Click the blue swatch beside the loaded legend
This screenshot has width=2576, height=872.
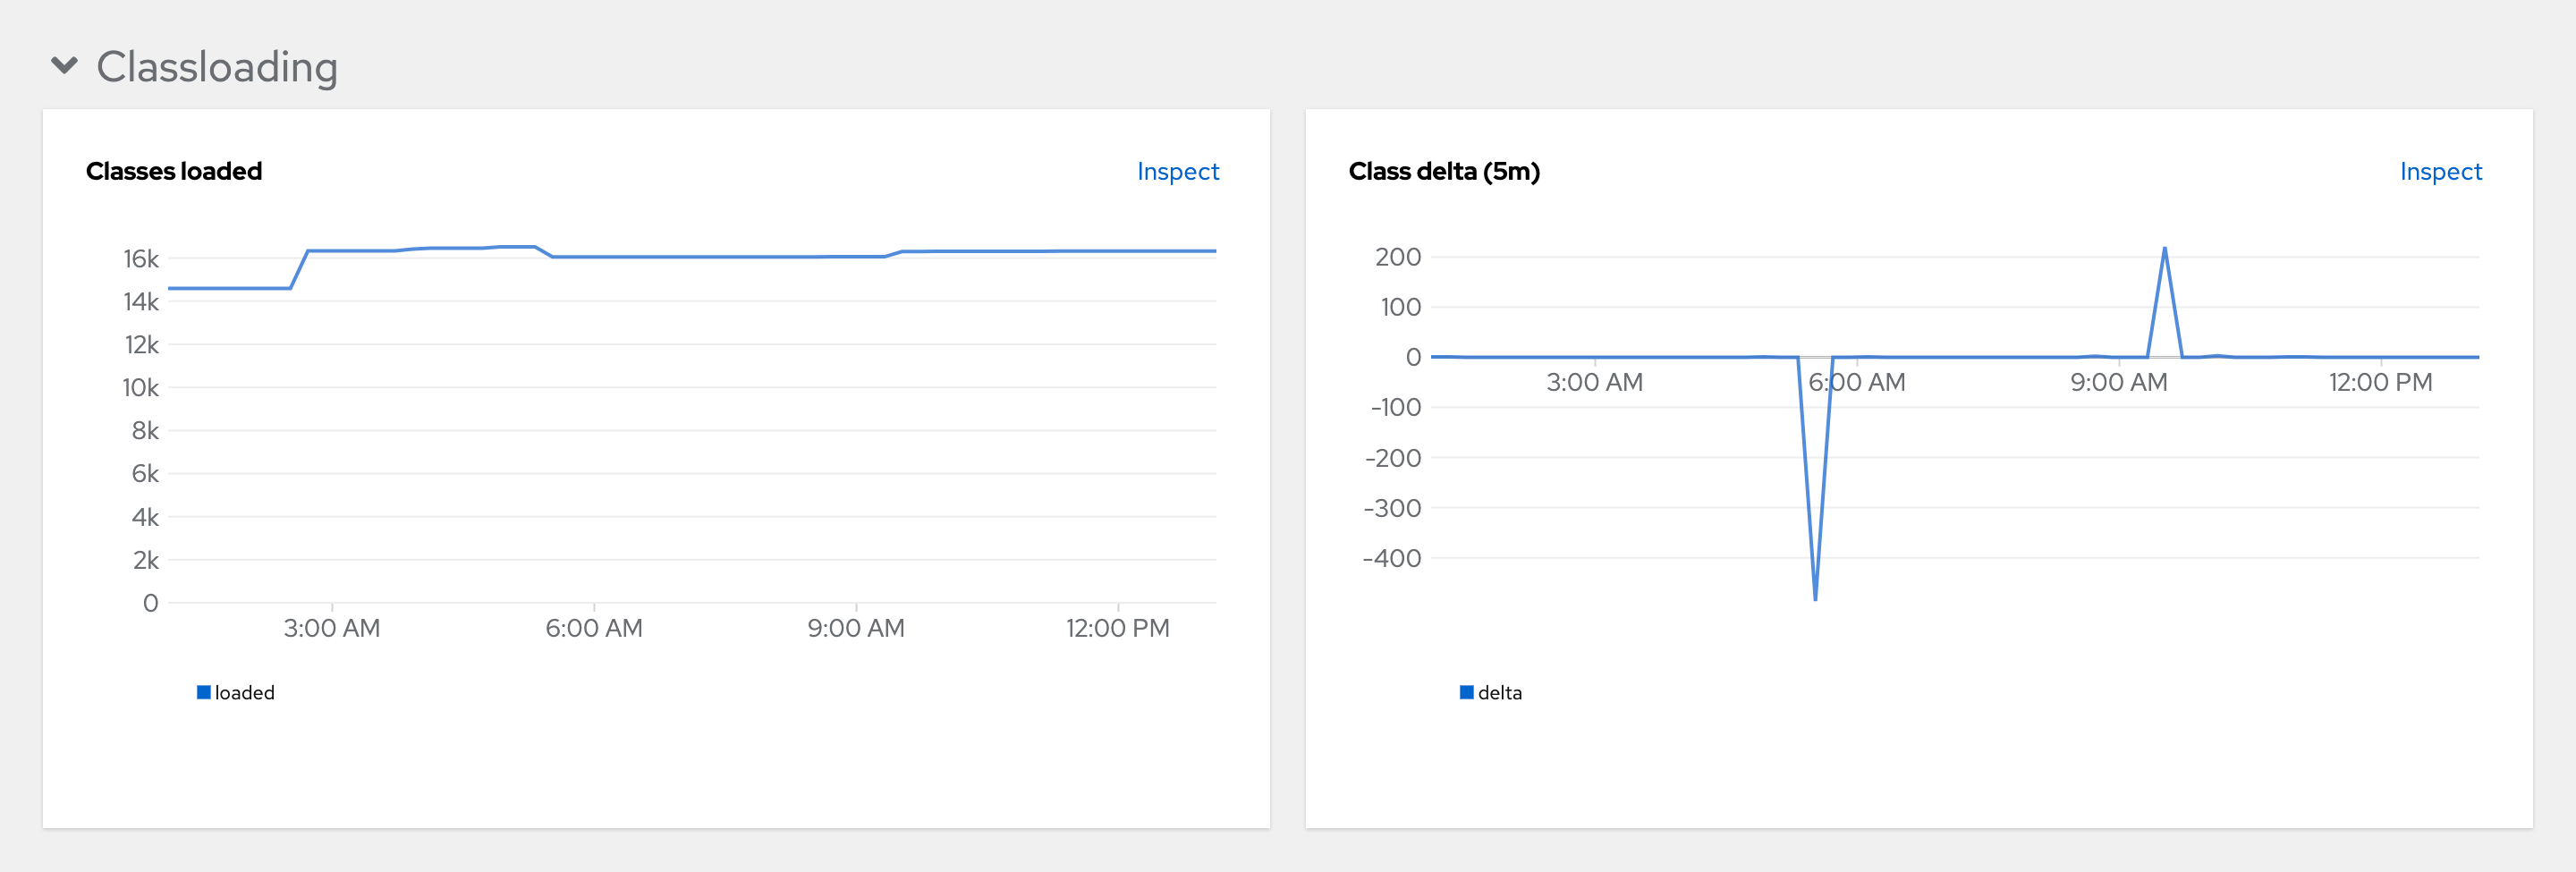point(204,690)
